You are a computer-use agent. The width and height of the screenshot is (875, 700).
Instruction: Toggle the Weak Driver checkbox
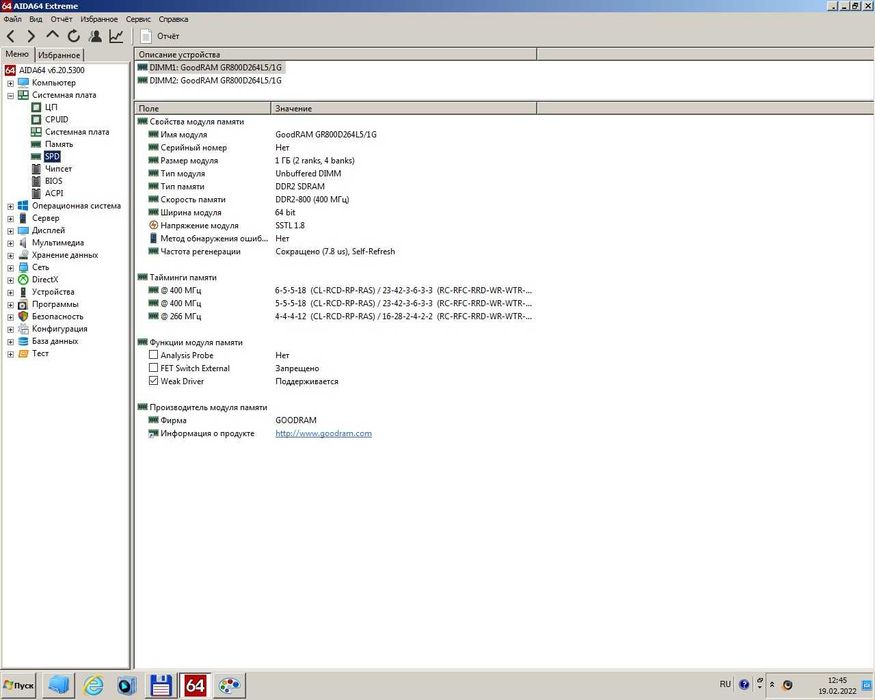(x=153, y=381)
